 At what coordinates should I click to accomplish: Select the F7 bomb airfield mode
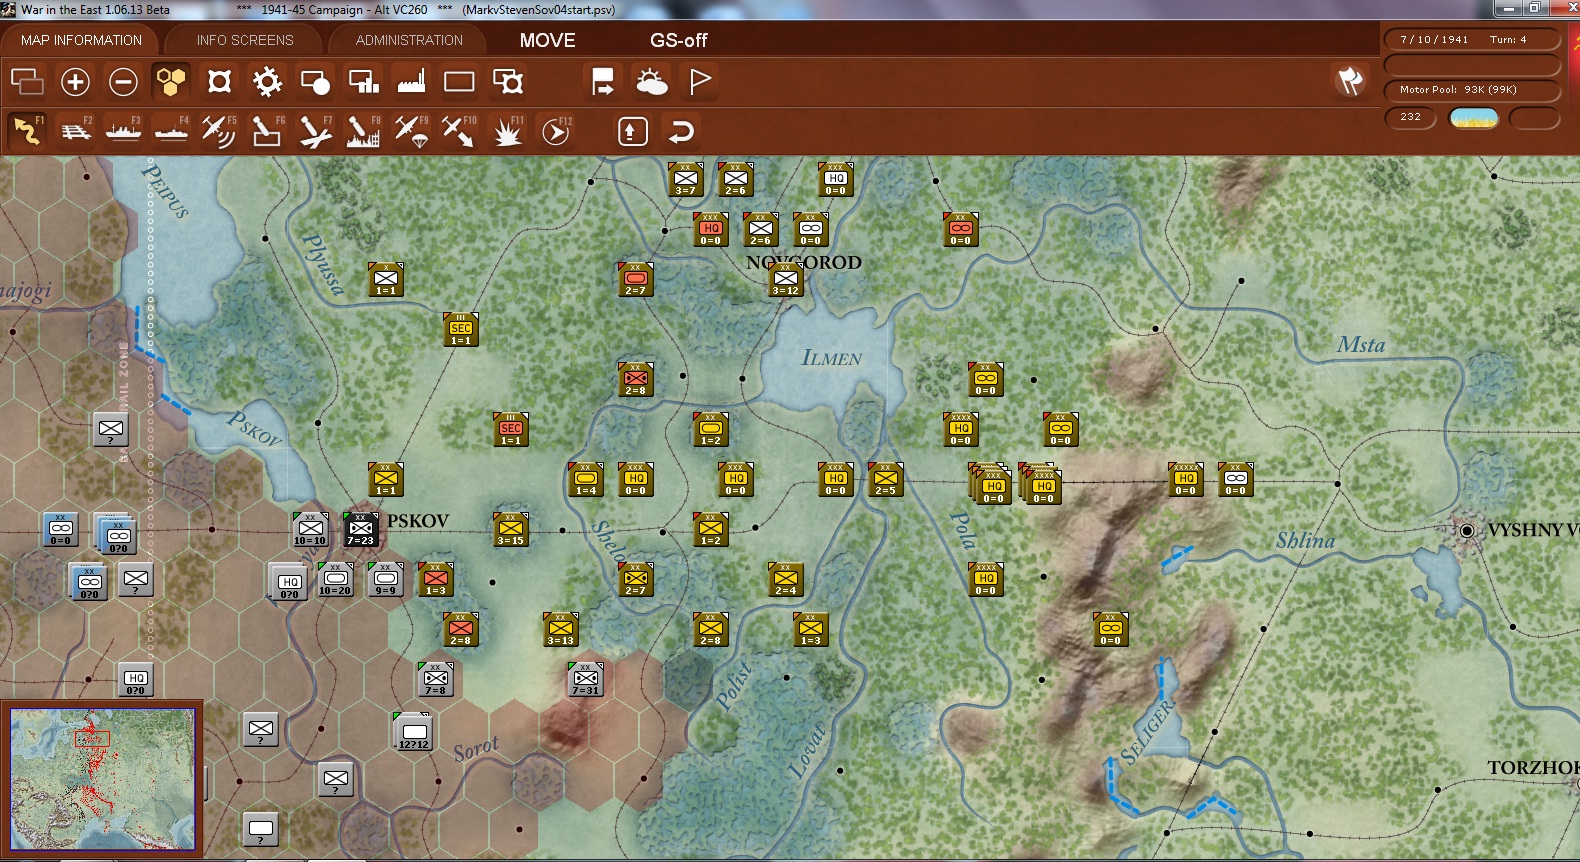pos(315,130)
